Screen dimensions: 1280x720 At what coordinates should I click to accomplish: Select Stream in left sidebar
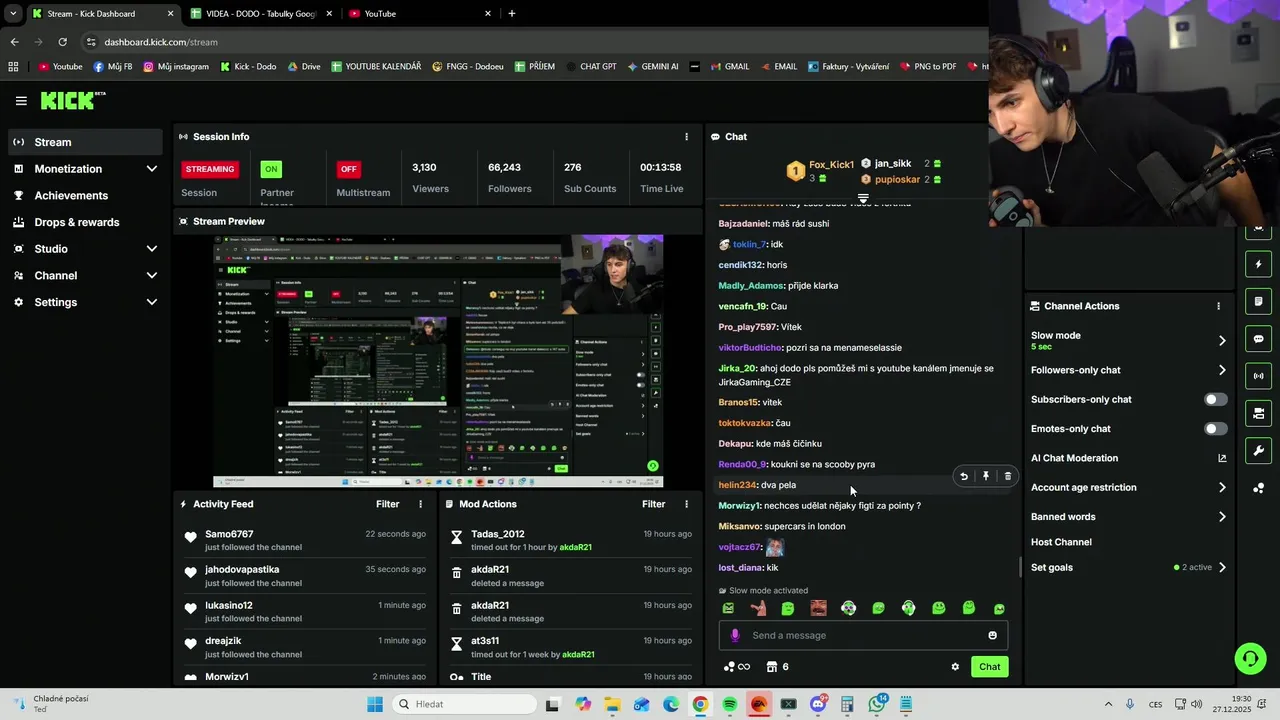point(86,142)
